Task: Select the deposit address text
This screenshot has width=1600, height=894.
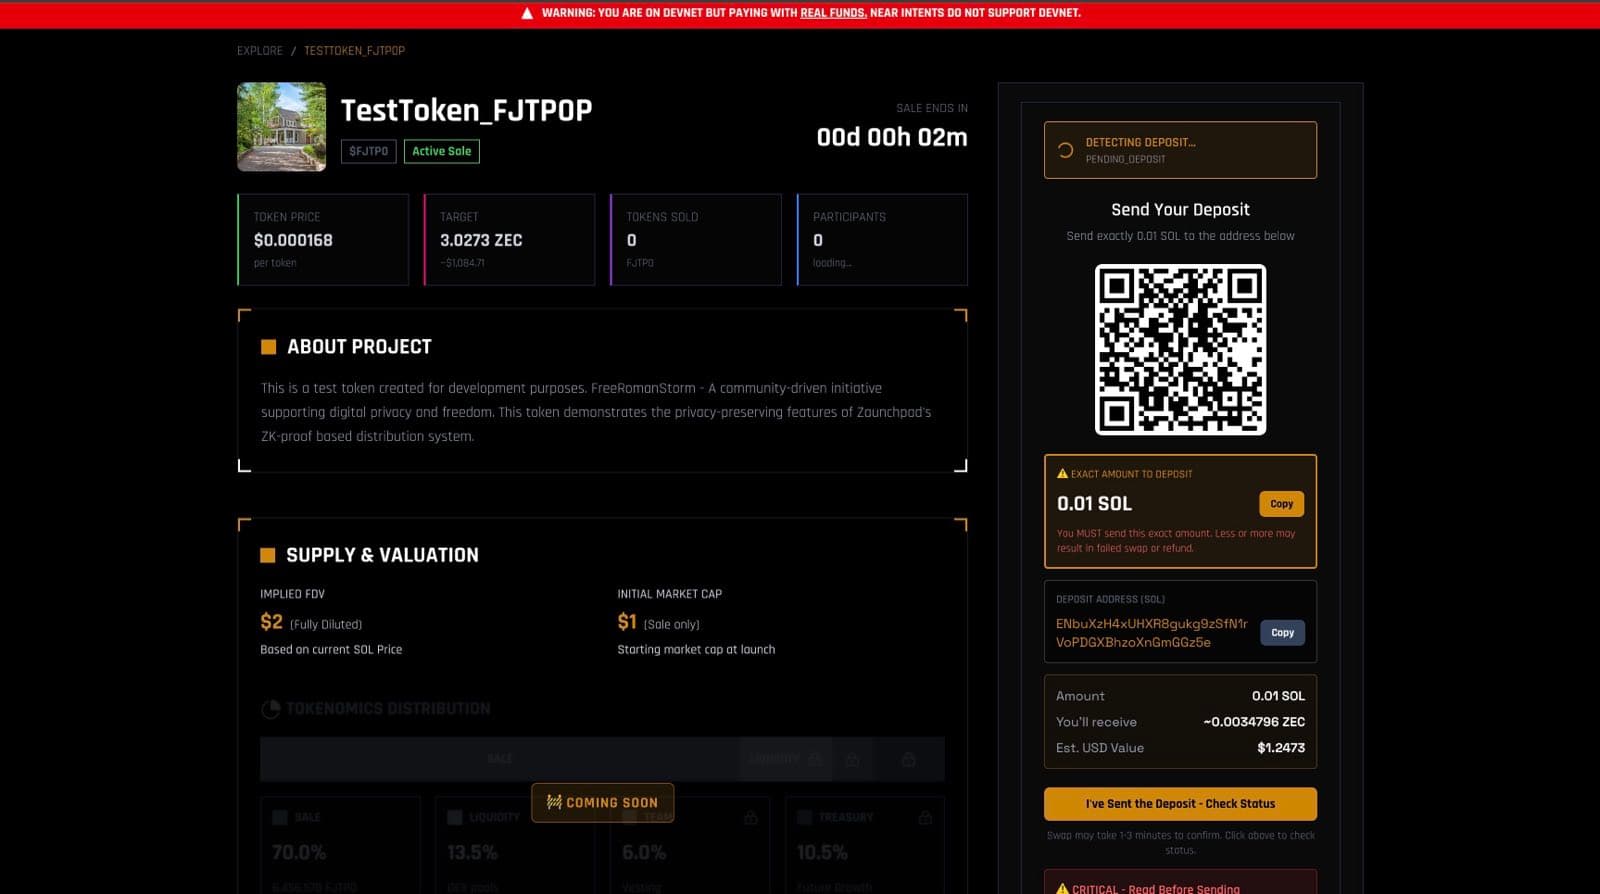Action: pyautogui.click(x=1151, y=633)
